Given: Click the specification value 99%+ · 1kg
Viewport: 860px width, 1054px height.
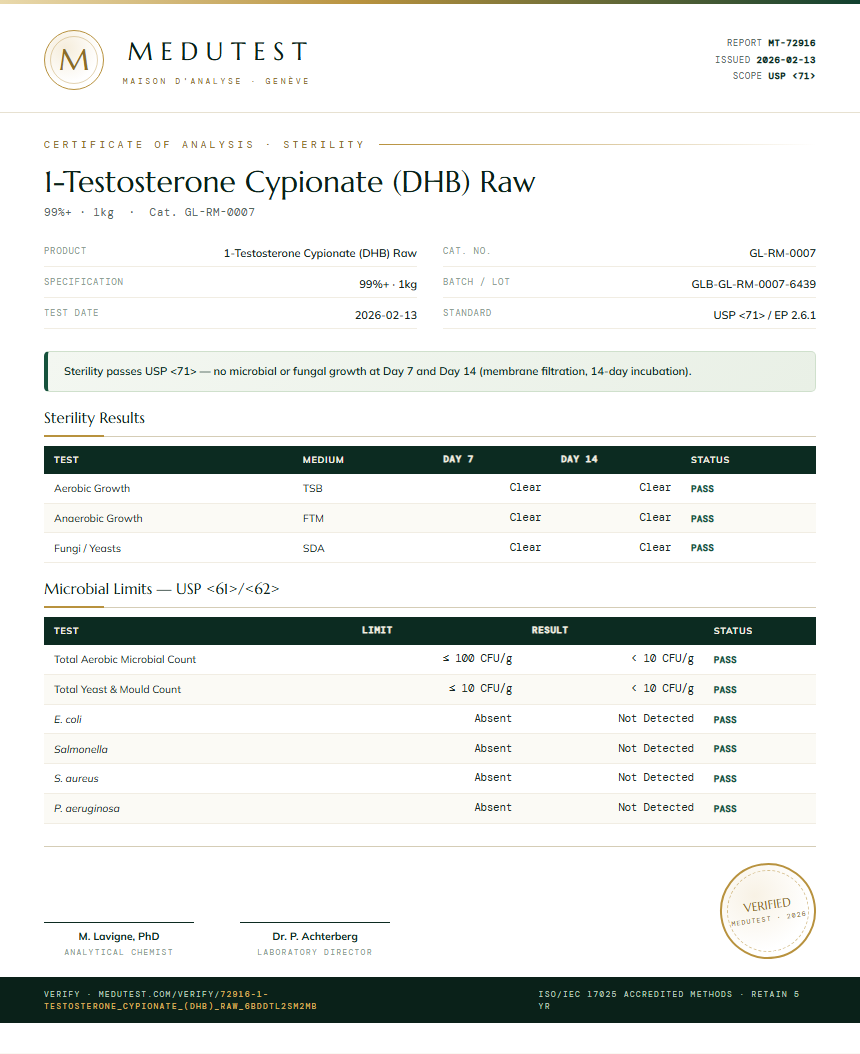Looking at the screenshot, I should pos(388,284).
